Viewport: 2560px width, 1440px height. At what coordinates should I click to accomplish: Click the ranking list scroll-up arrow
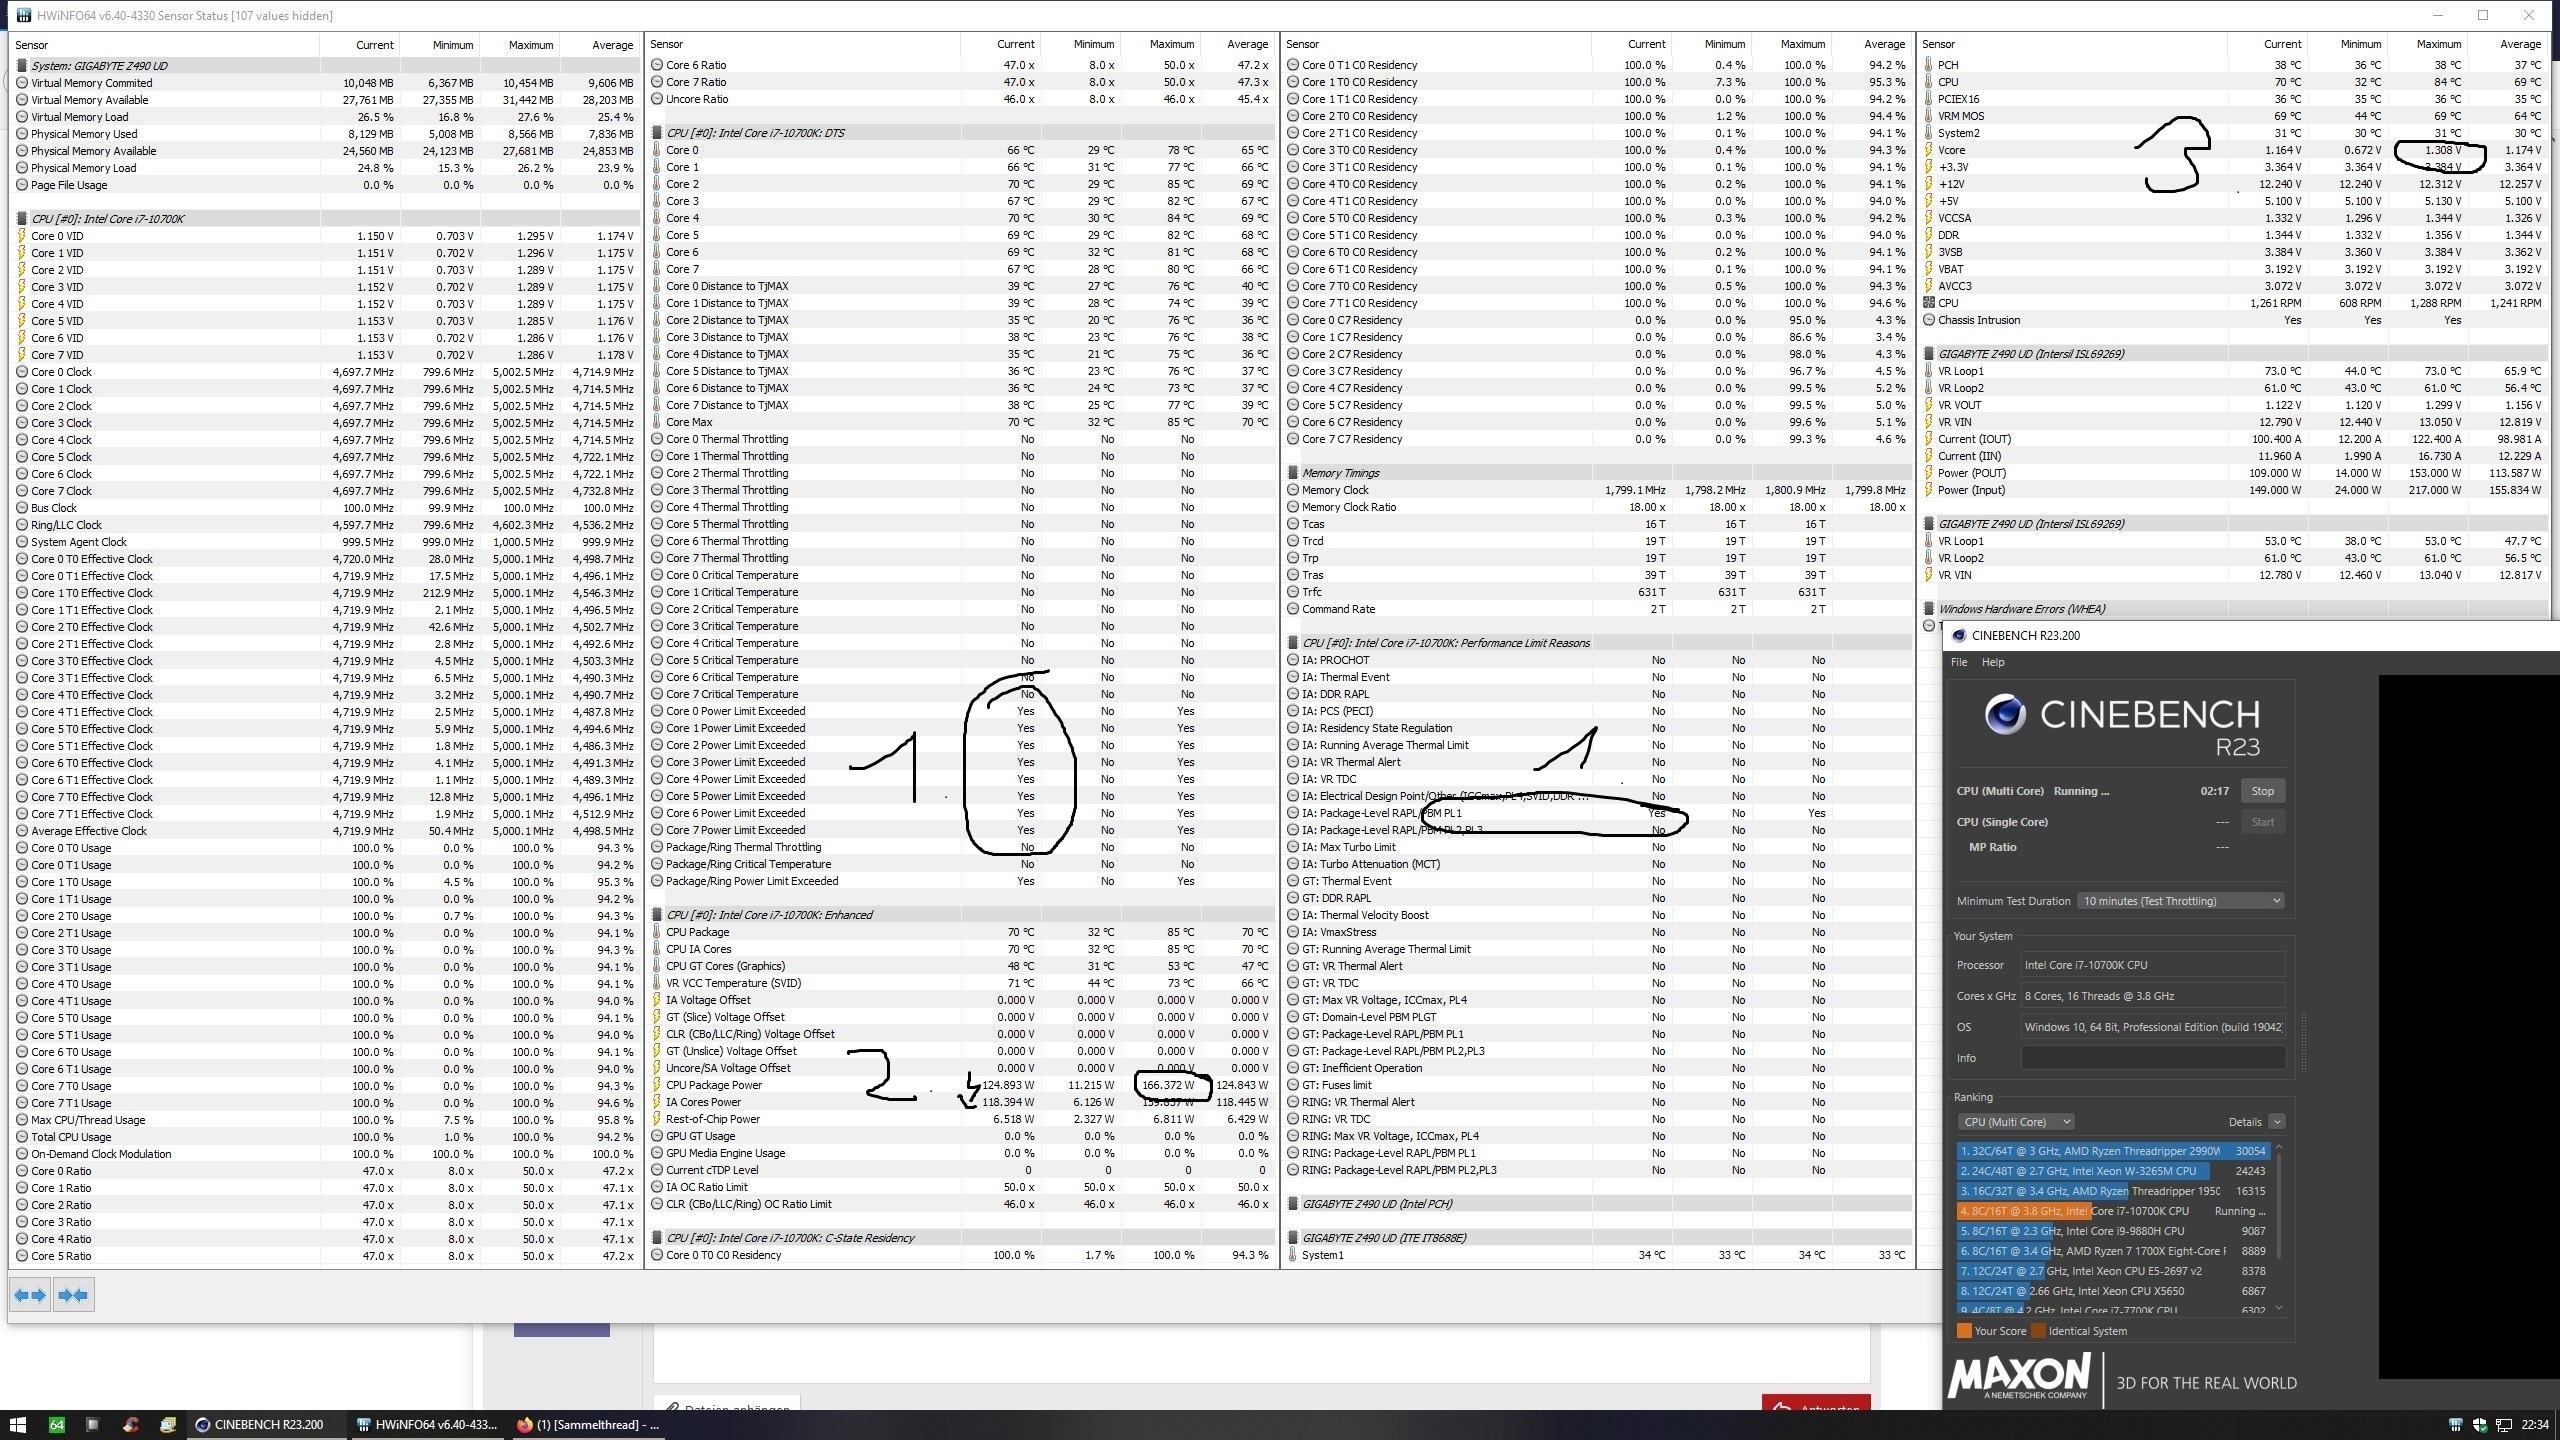(x=2279, y=1149)
